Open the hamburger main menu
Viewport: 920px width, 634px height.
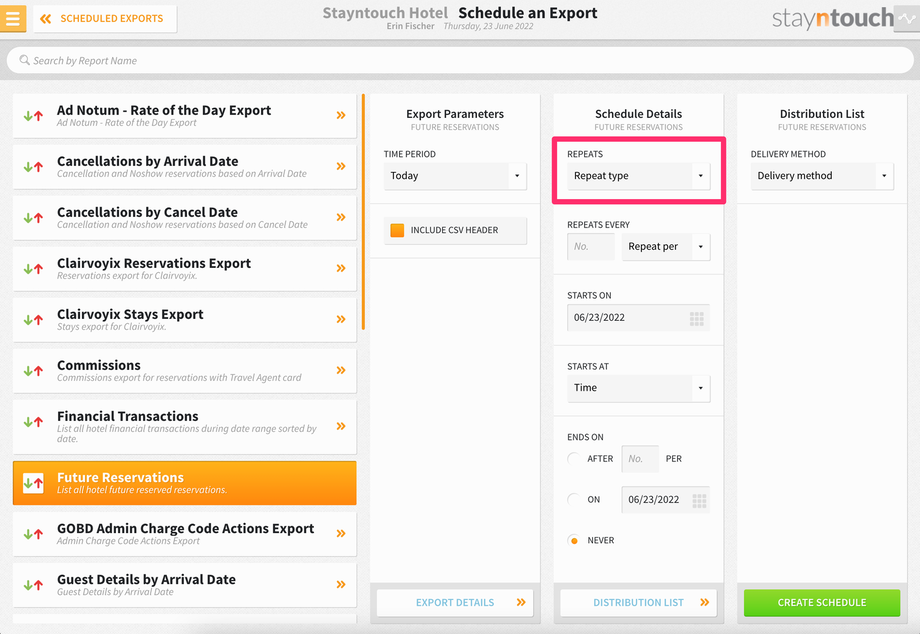12,18
